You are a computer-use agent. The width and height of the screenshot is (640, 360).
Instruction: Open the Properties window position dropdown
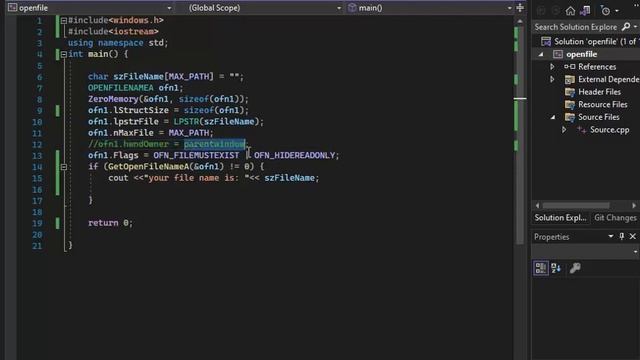click(611, 236)
